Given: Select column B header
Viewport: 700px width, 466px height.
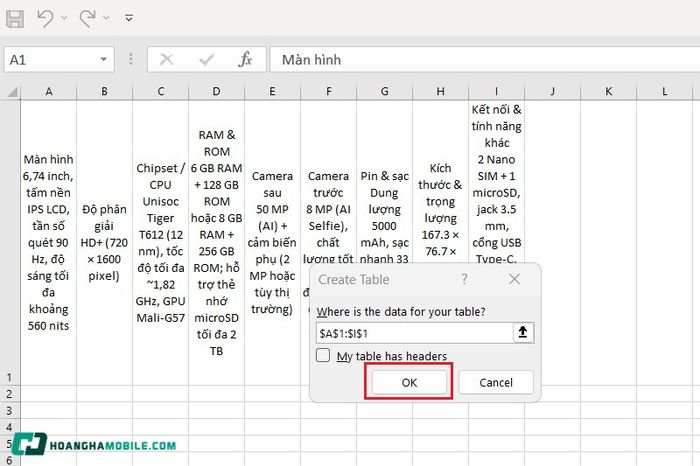Looking at the screenshot, I should pos(104,92).
